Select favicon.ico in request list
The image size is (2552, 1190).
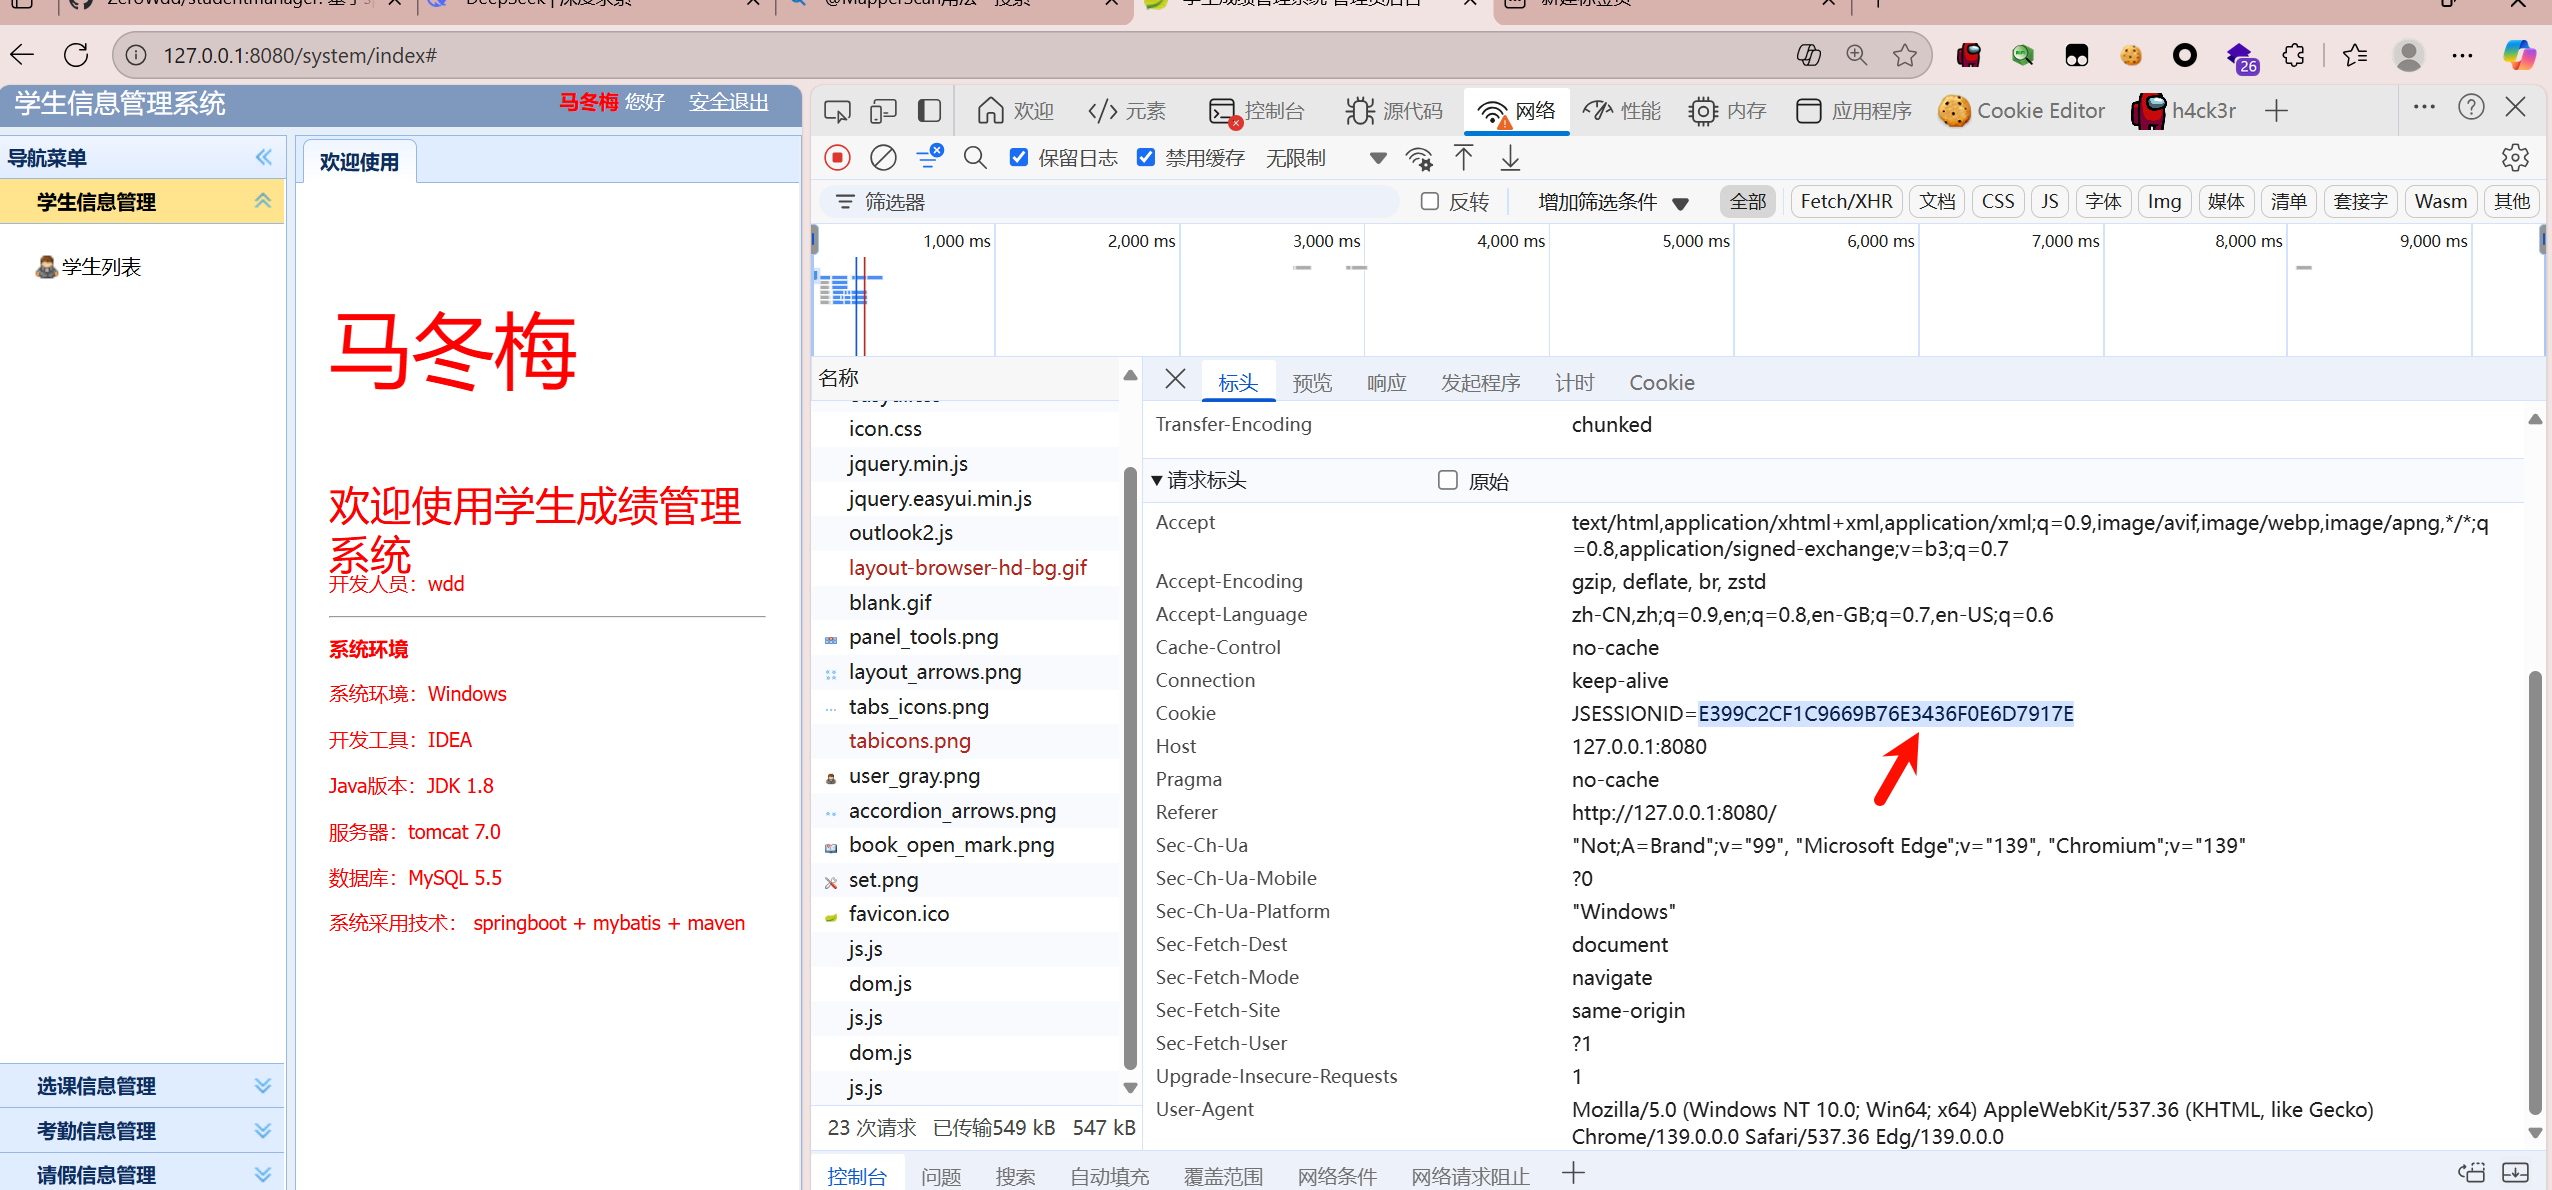click(898, 914)
